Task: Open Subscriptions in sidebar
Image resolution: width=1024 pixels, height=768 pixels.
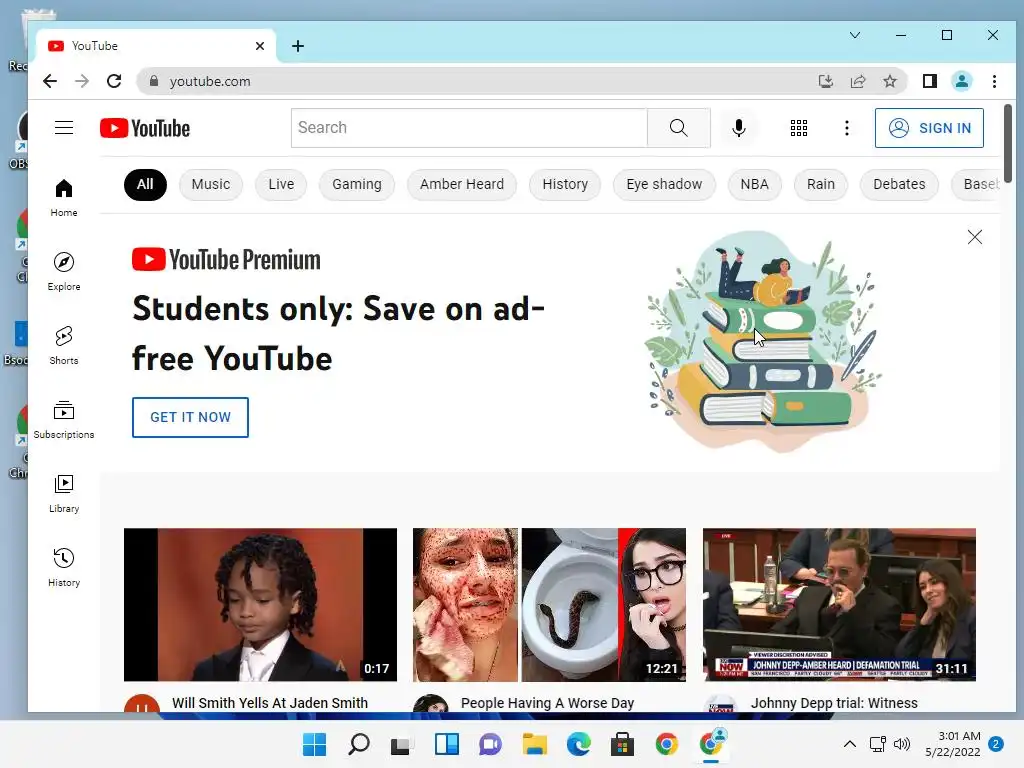Action: (x=64, y=419)
